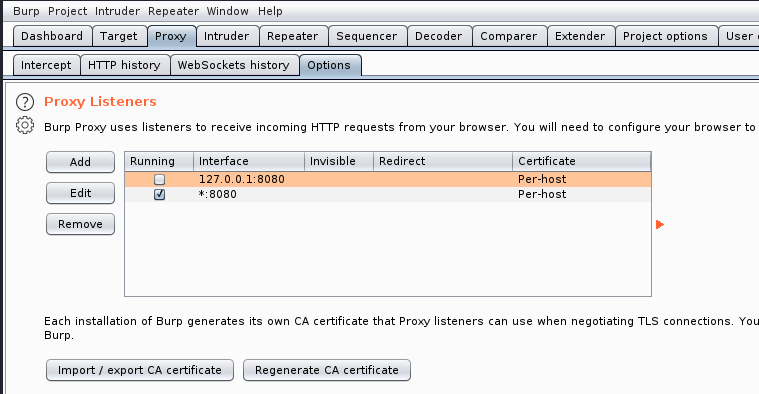Uncheck the *:8080 listener Running checkbox
Image resolution: width=759 pixels, height=394 pixels.
pyautogui.click(x=159, y=195)
